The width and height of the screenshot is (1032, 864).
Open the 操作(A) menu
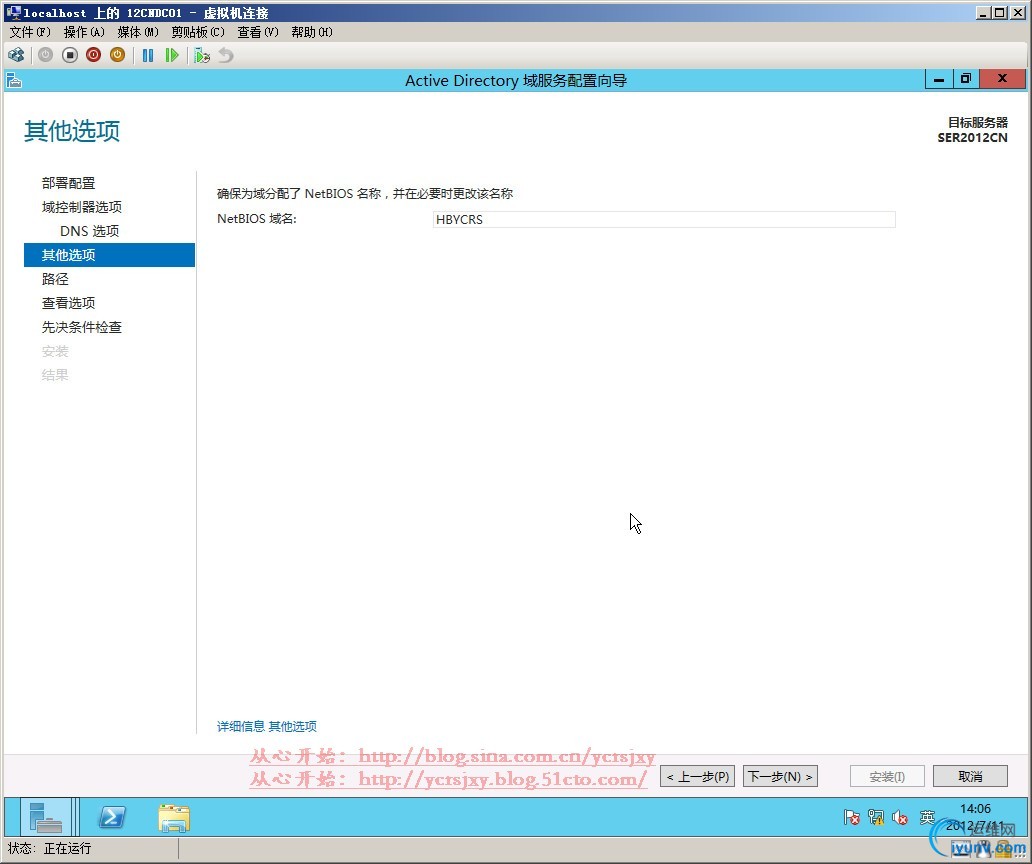click(84, 32)
